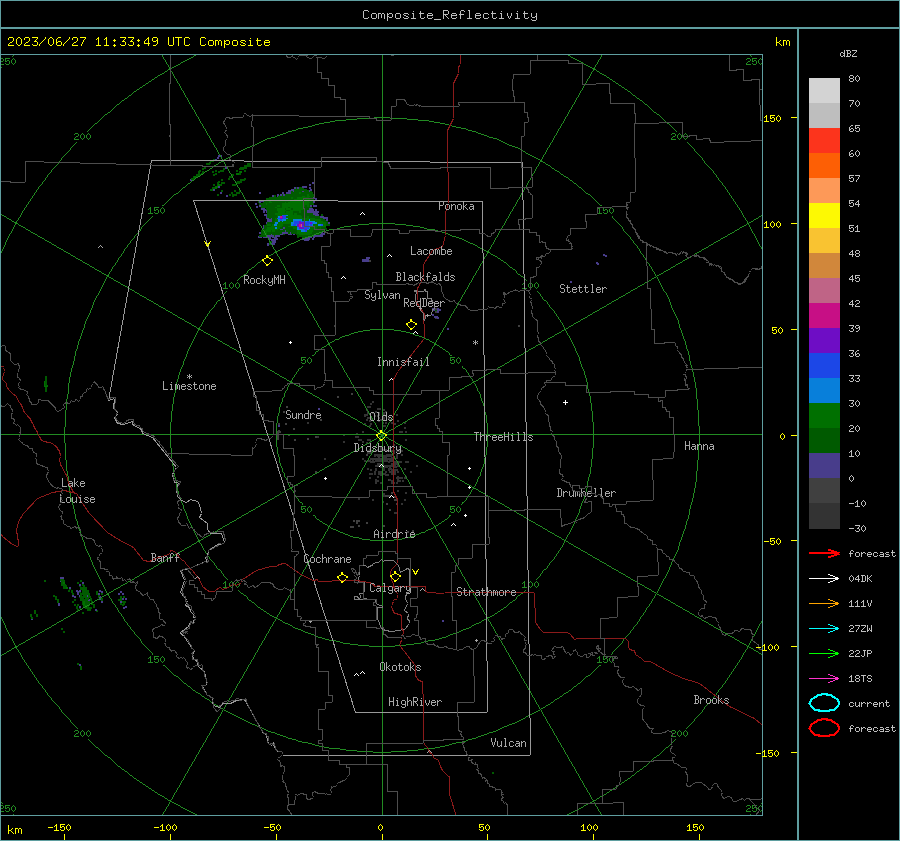Image resolution: width=900 pixels, height=841 pixels.
Task: Click the Didsbury label
Action: (377, 448)
